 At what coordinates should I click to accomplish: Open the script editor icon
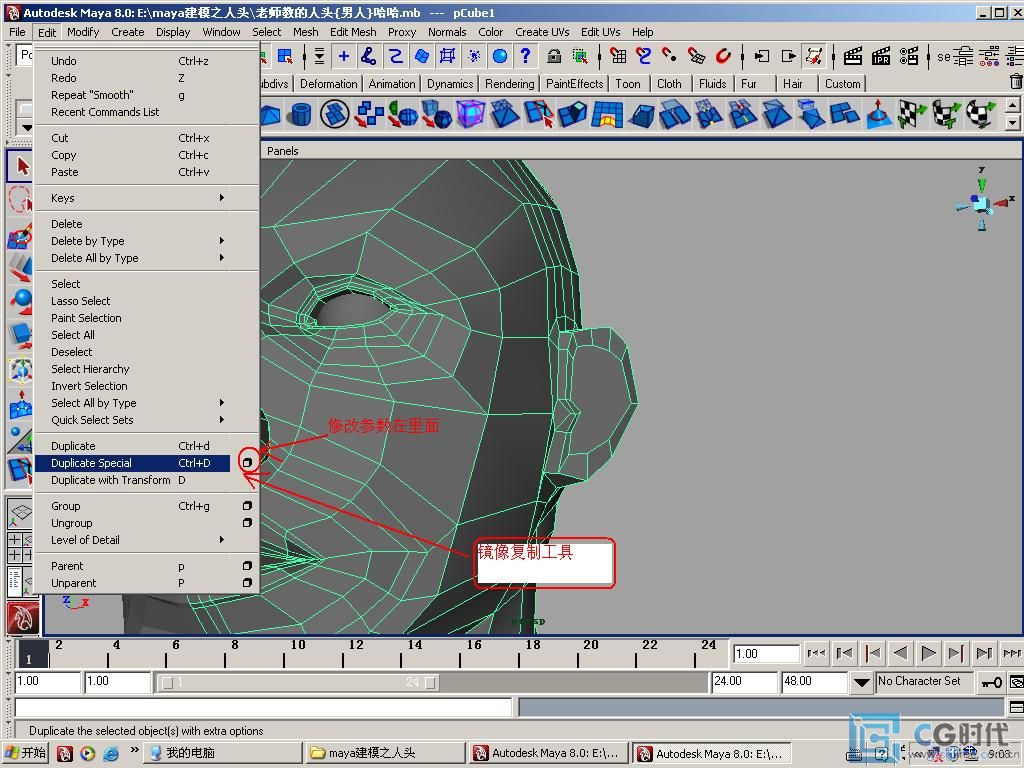pos(1016,707)
